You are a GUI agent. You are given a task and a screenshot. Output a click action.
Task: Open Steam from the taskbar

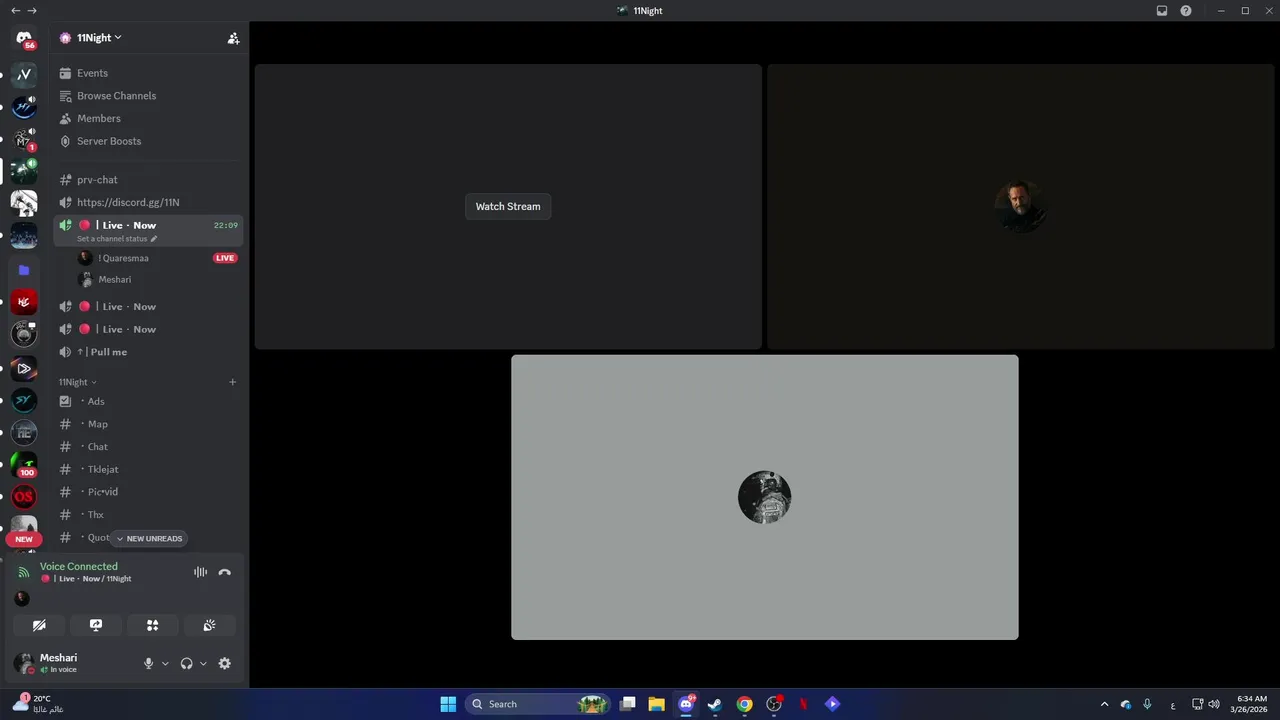[715, 704]
